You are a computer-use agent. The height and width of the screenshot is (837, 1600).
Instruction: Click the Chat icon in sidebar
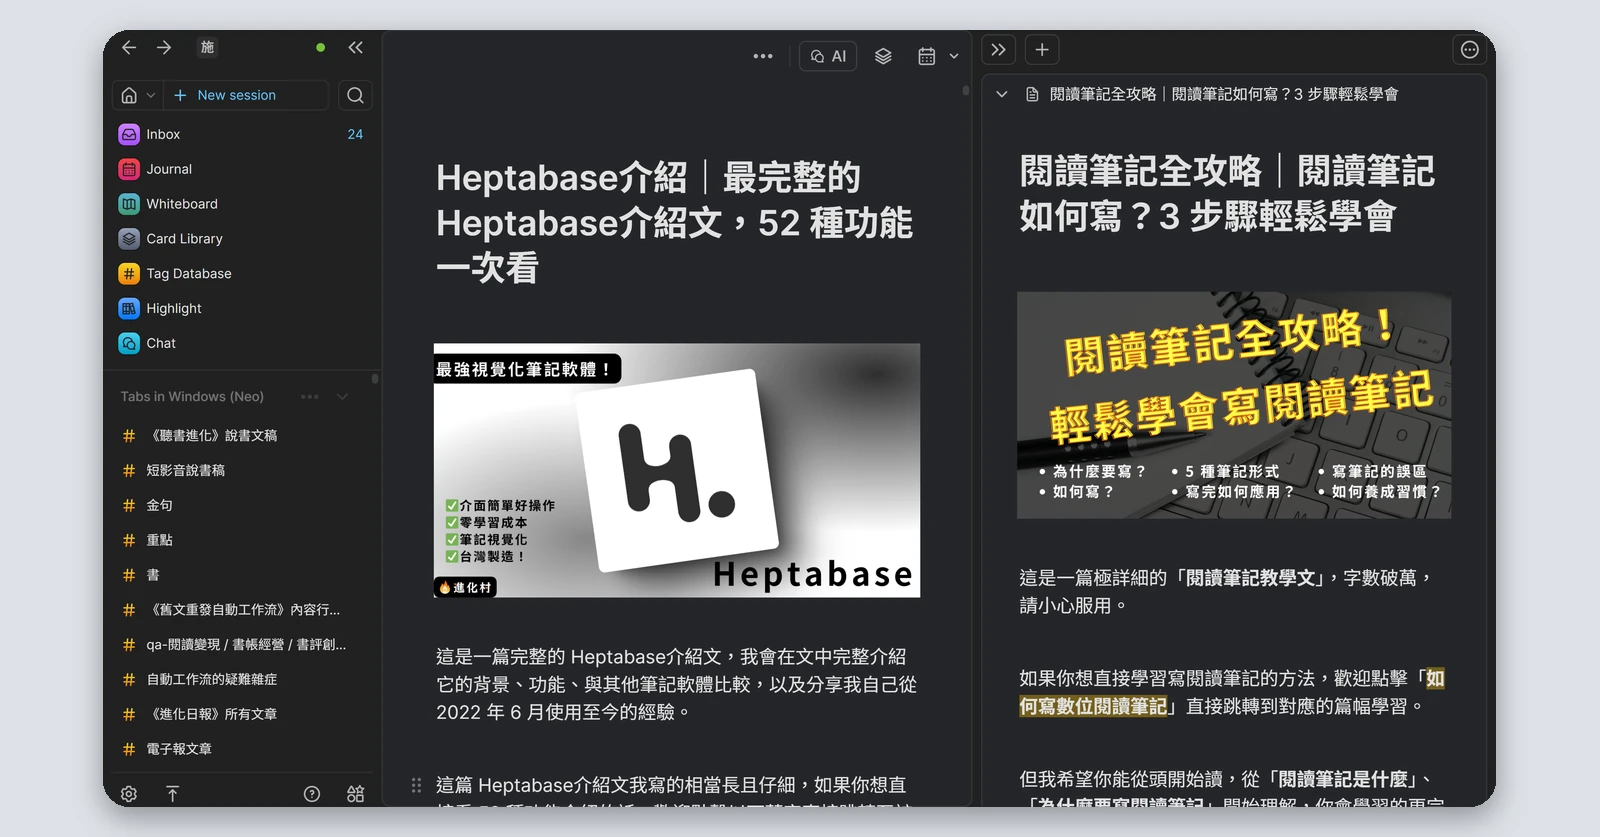point(129,343)
